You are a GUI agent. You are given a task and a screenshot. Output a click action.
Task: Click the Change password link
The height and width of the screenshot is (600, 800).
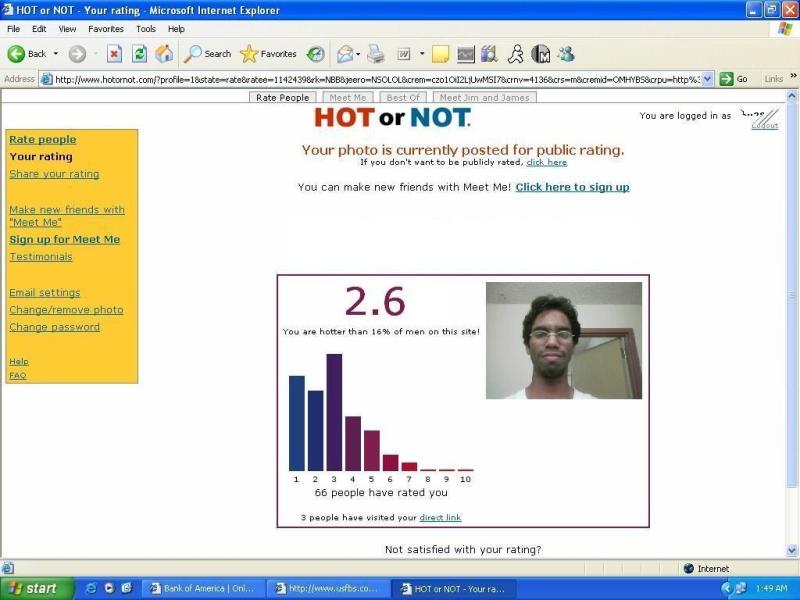click(55, 327)
